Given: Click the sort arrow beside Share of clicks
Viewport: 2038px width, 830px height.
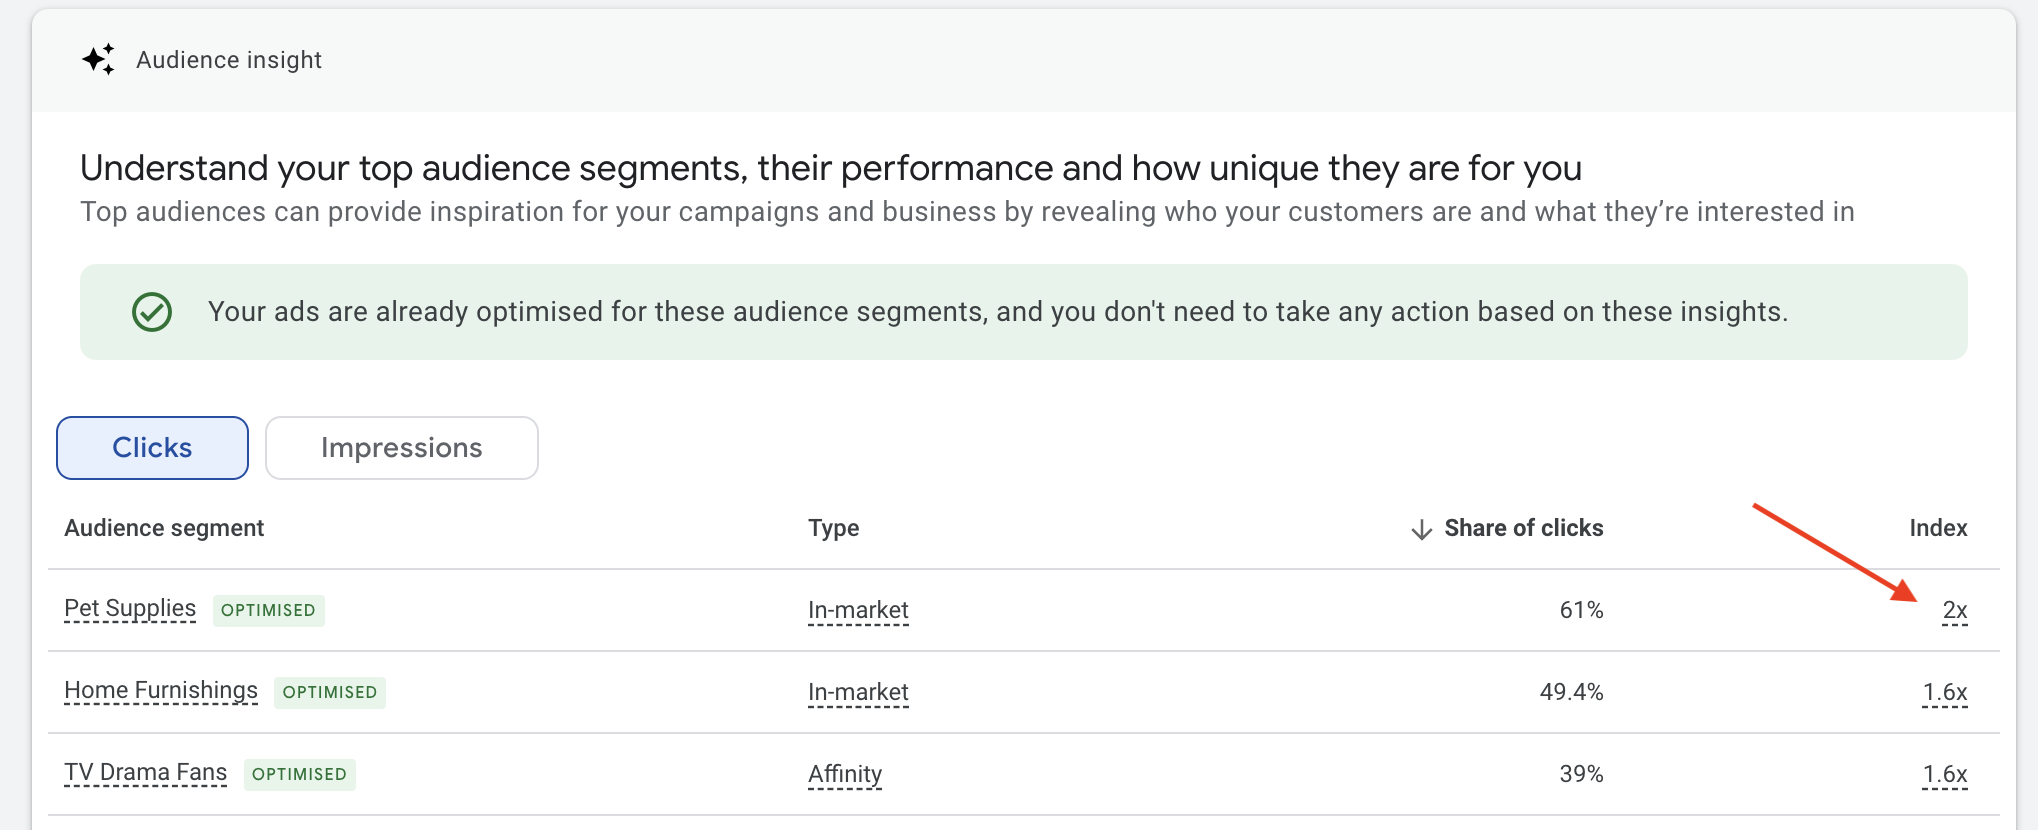Looking at the screenshot, I should pos(1421,529).
